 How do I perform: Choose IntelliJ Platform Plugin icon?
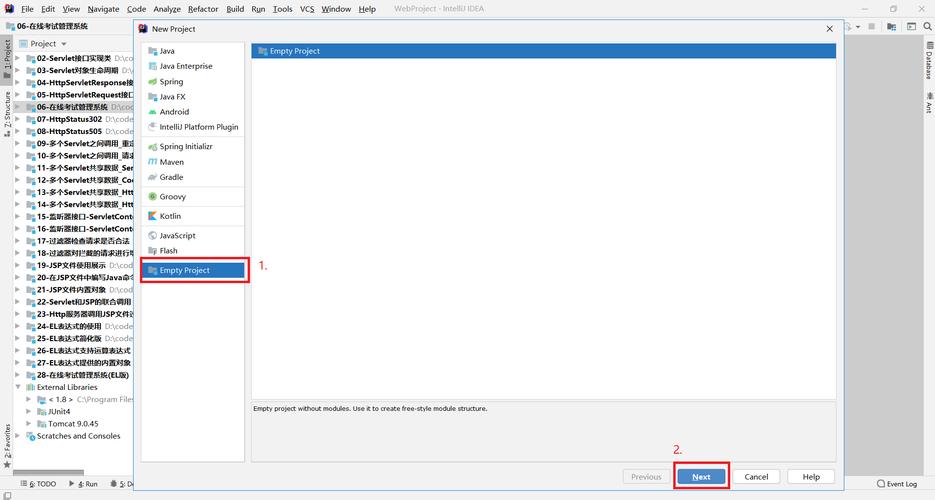(x=153, y=127)
